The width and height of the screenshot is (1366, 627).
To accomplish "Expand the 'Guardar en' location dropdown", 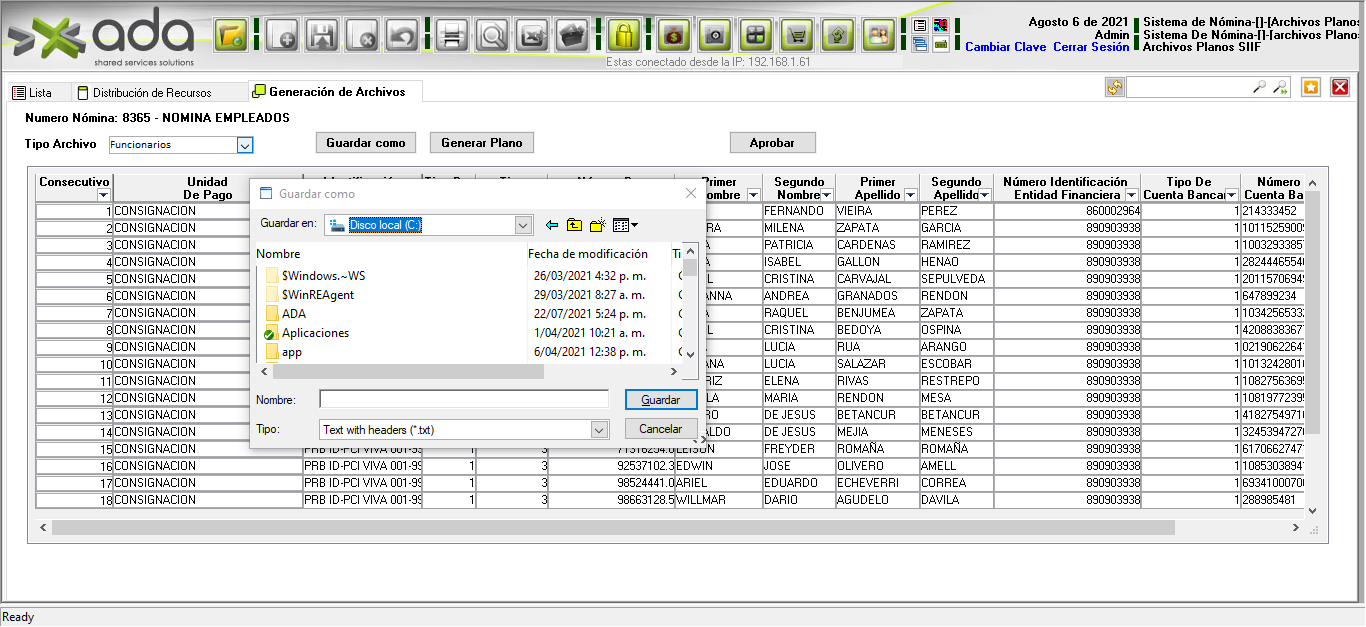I will coord(522,225).
